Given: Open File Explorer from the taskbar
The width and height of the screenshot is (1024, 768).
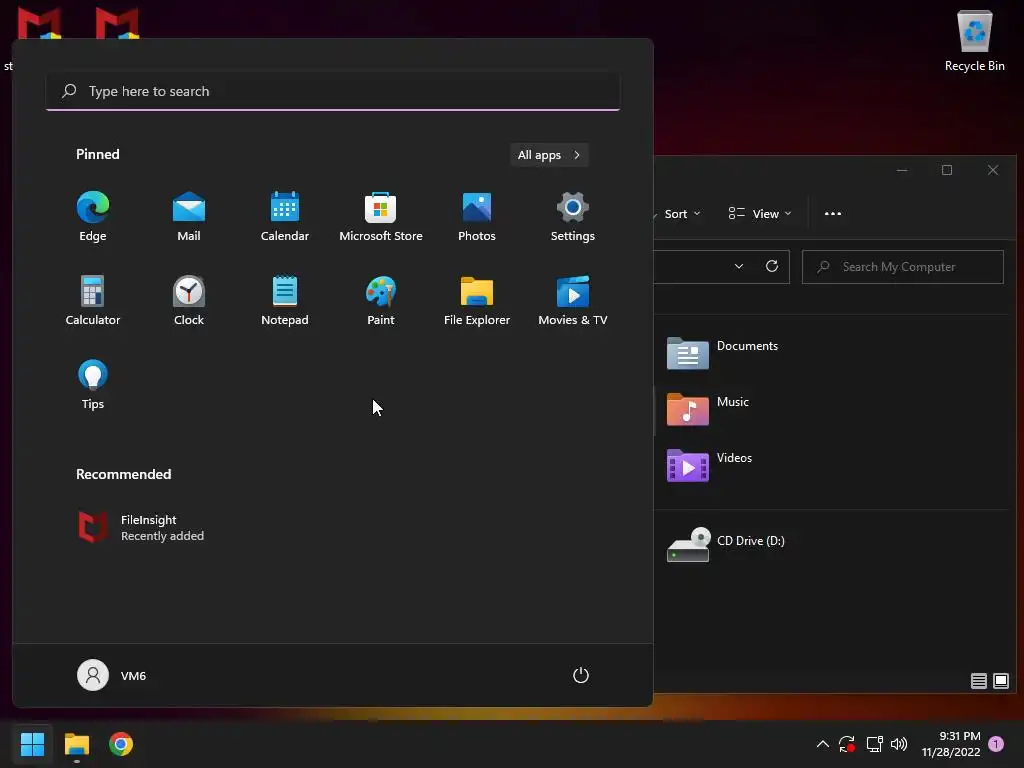Looking at the screenshot, I should click(x=76, y=744).
